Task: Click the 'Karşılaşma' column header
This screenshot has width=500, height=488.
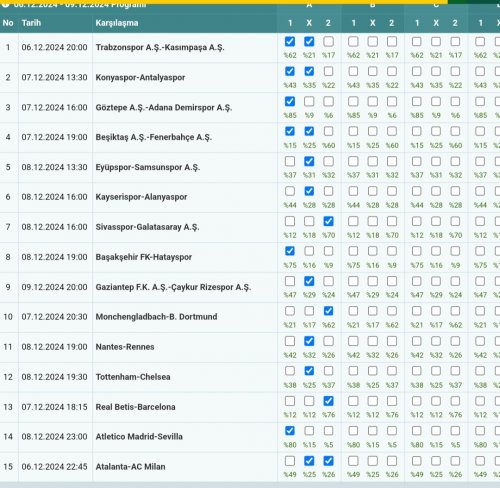Action: coord(117,23)
